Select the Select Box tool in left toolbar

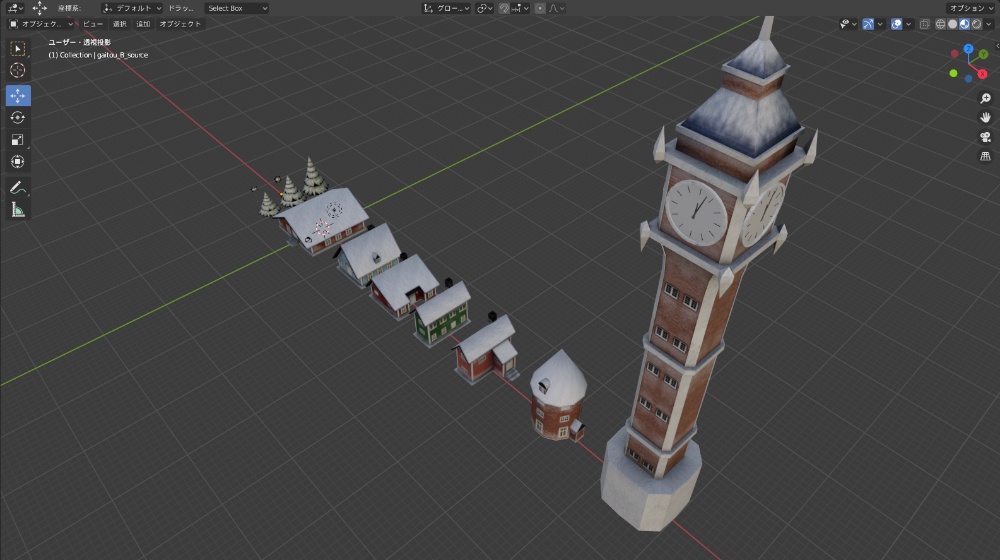pyautogui.click(x=18, y=49)
